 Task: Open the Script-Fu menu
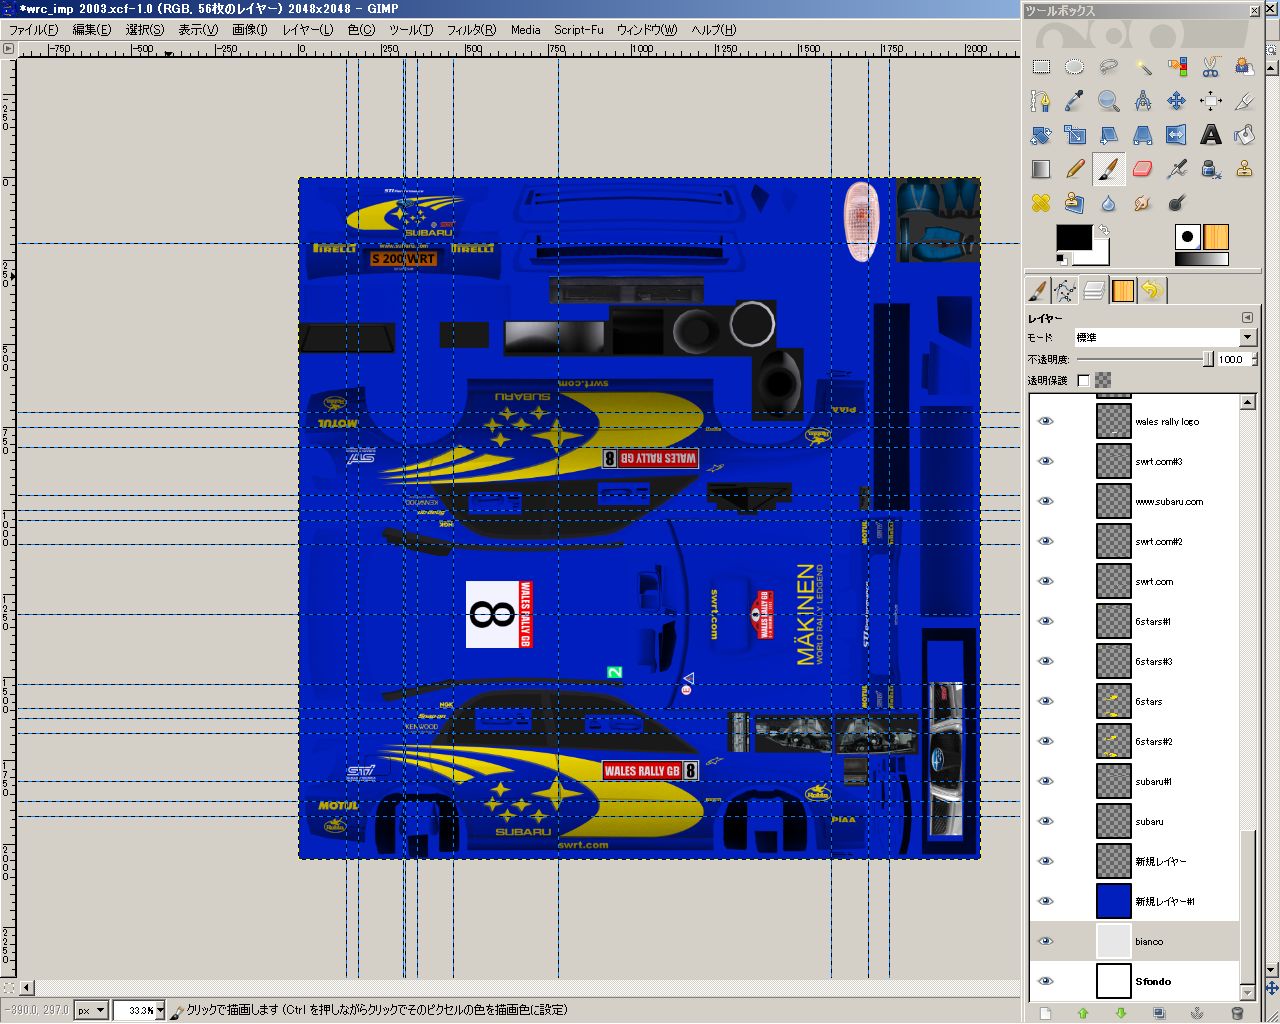(579, 30)
